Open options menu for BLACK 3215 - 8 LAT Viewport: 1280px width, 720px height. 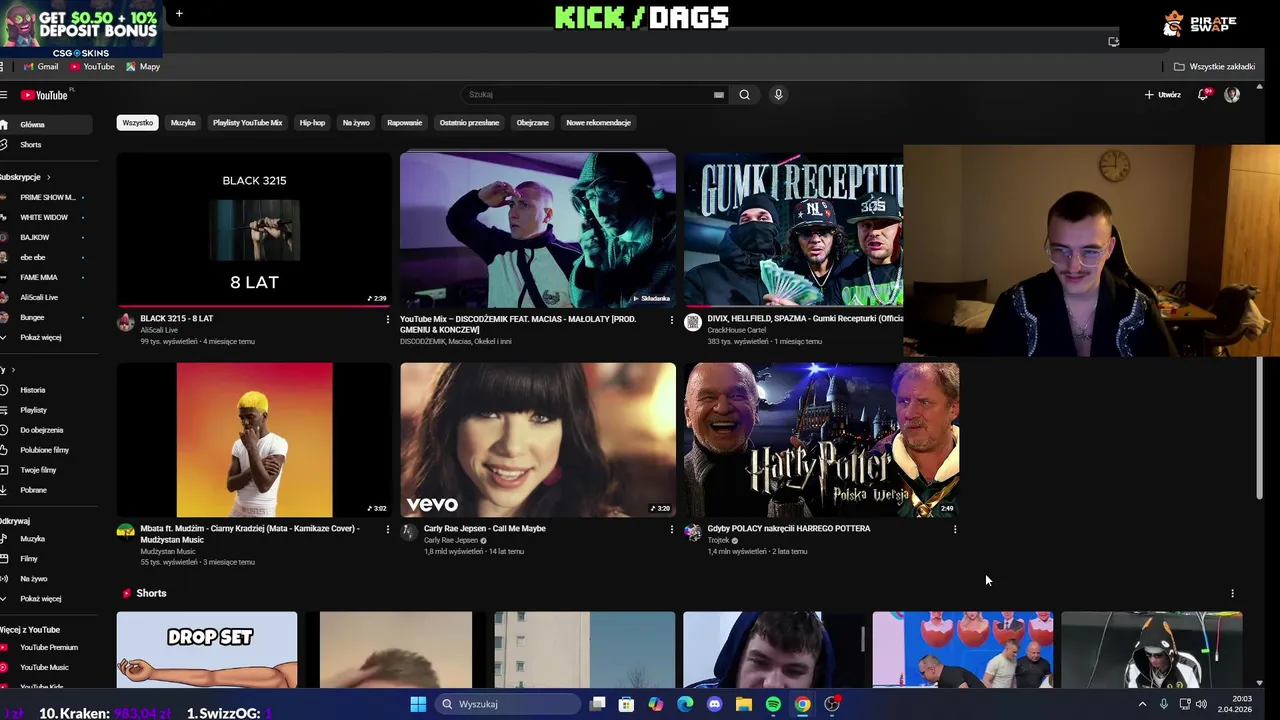(388, 320)
